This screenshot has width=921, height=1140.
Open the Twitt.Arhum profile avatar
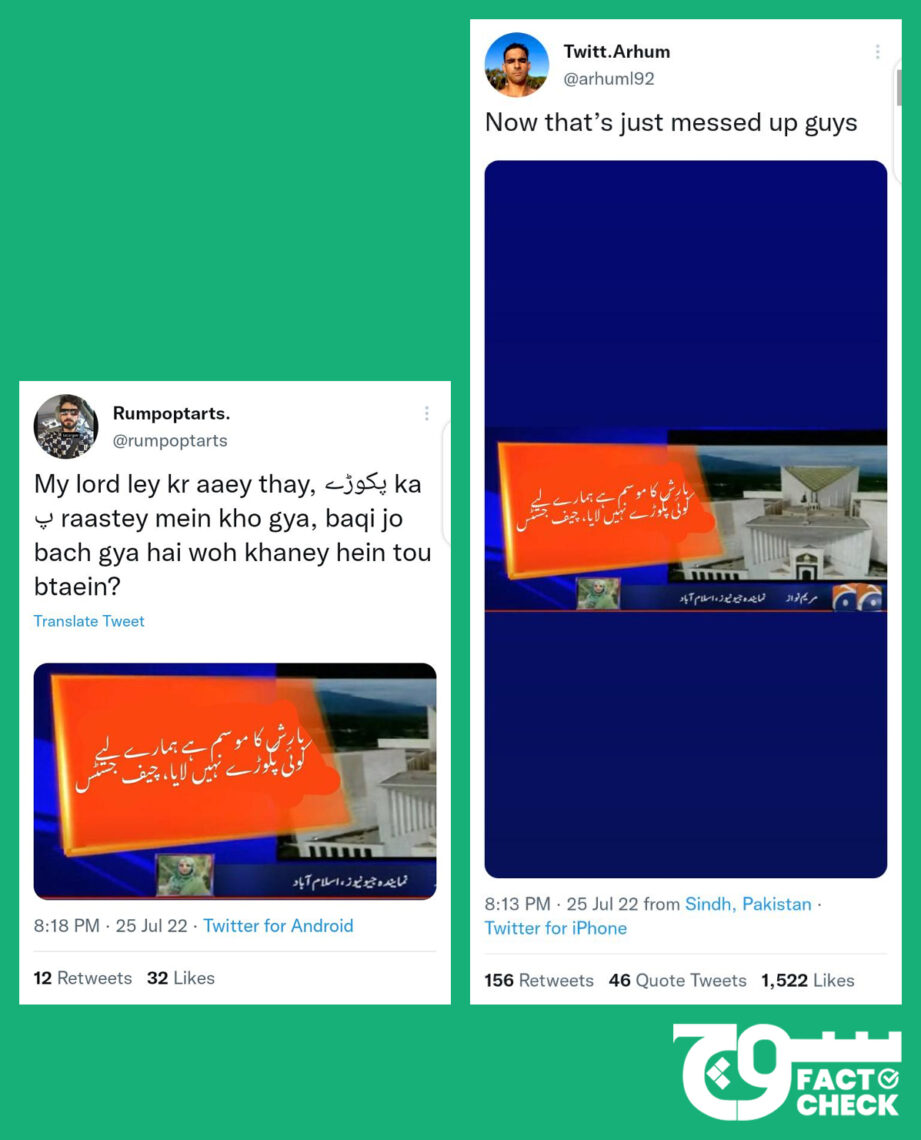[x=517, y=65]
